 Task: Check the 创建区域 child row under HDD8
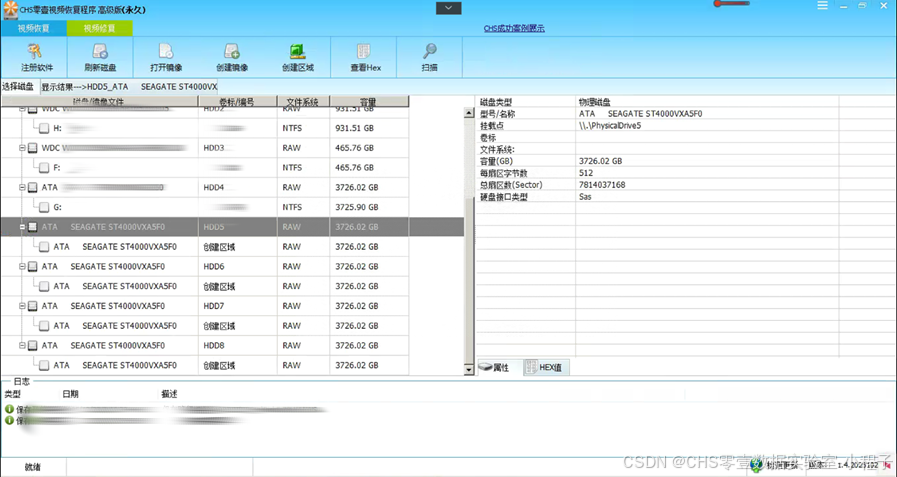44,365
